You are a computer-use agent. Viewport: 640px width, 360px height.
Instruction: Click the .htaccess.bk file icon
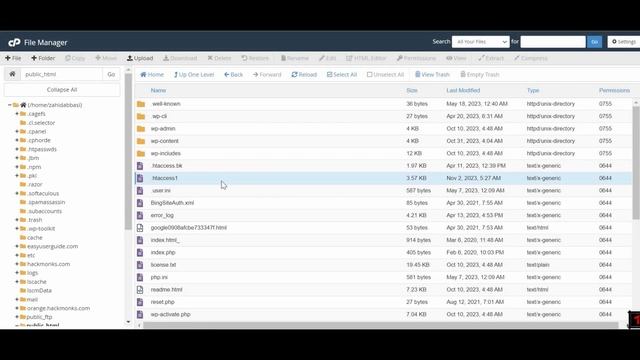pyautogui.click(x=140, y=166)
